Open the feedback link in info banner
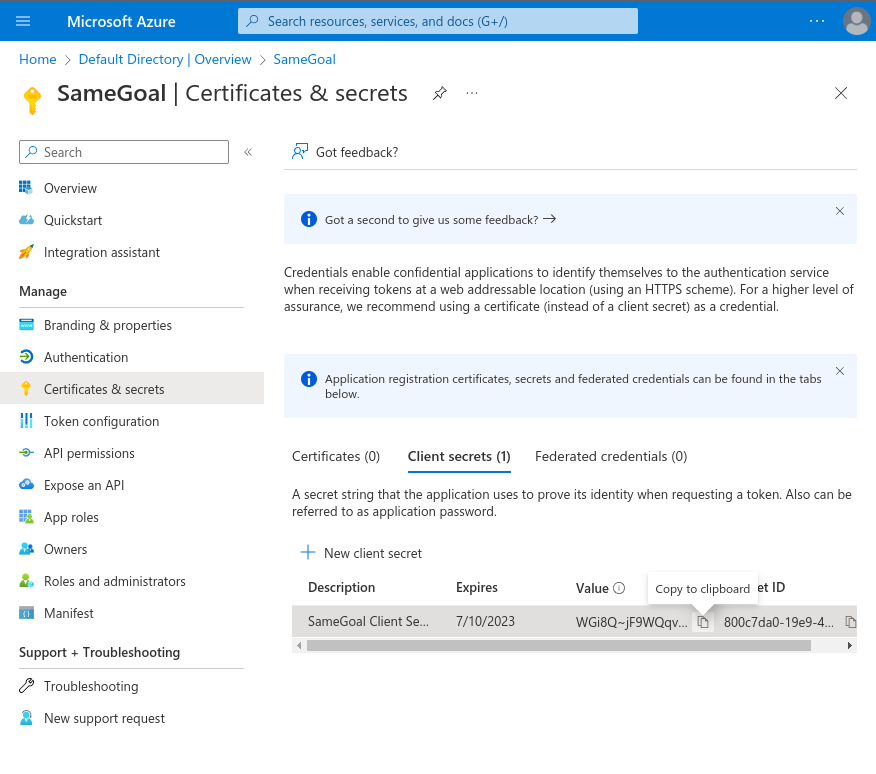 (440, 220)
